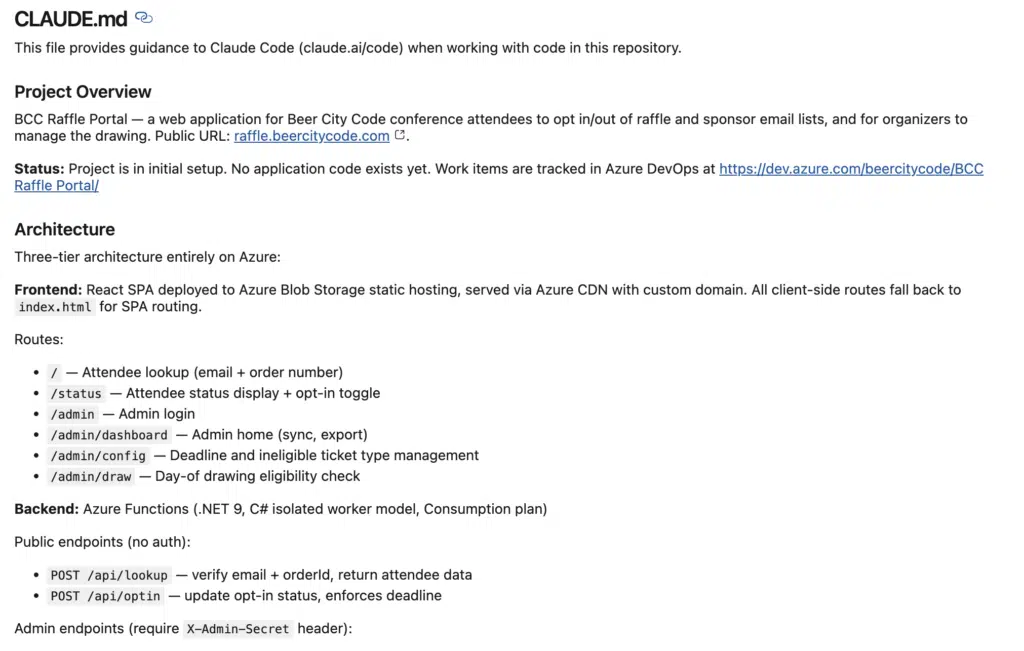Click the X-Admin-Secret header code
Screen dimensions: 1024x651
click(238, 630)
